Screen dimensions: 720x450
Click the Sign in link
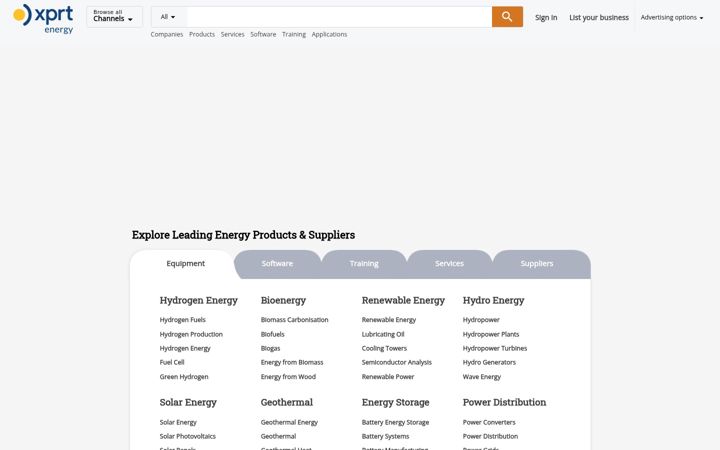coord(546,17)
